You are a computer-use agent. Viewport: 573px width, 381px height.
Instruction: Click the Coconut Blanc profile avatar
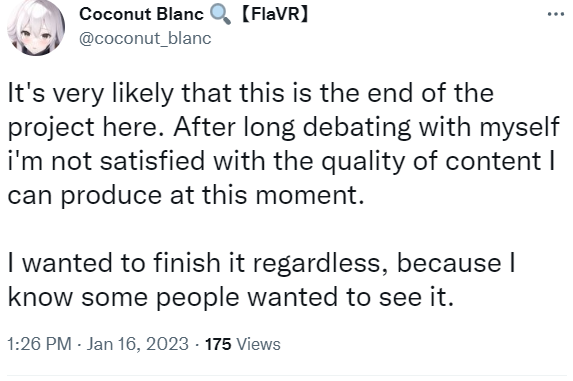tap(36, 28)
